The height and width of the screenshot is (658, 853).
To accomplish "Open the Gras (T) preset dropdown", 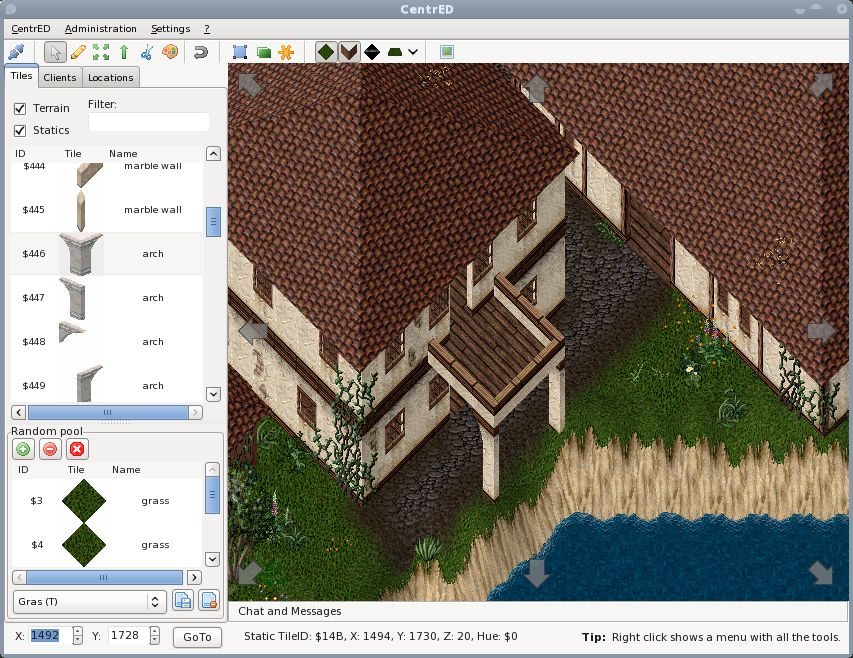I will (x=90, y=601).
